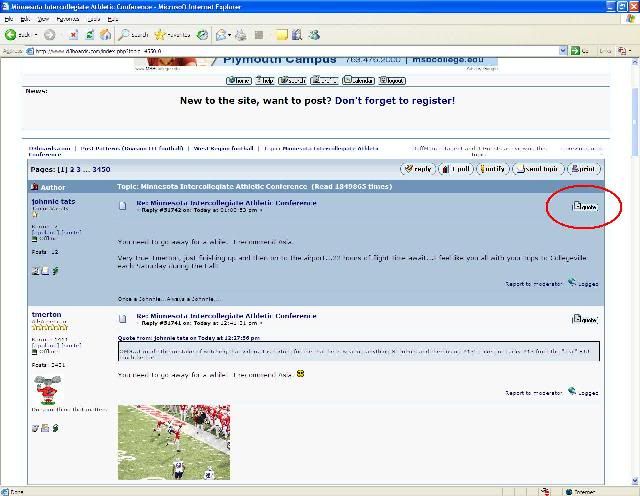Click the add poll button

coord(457,169)
